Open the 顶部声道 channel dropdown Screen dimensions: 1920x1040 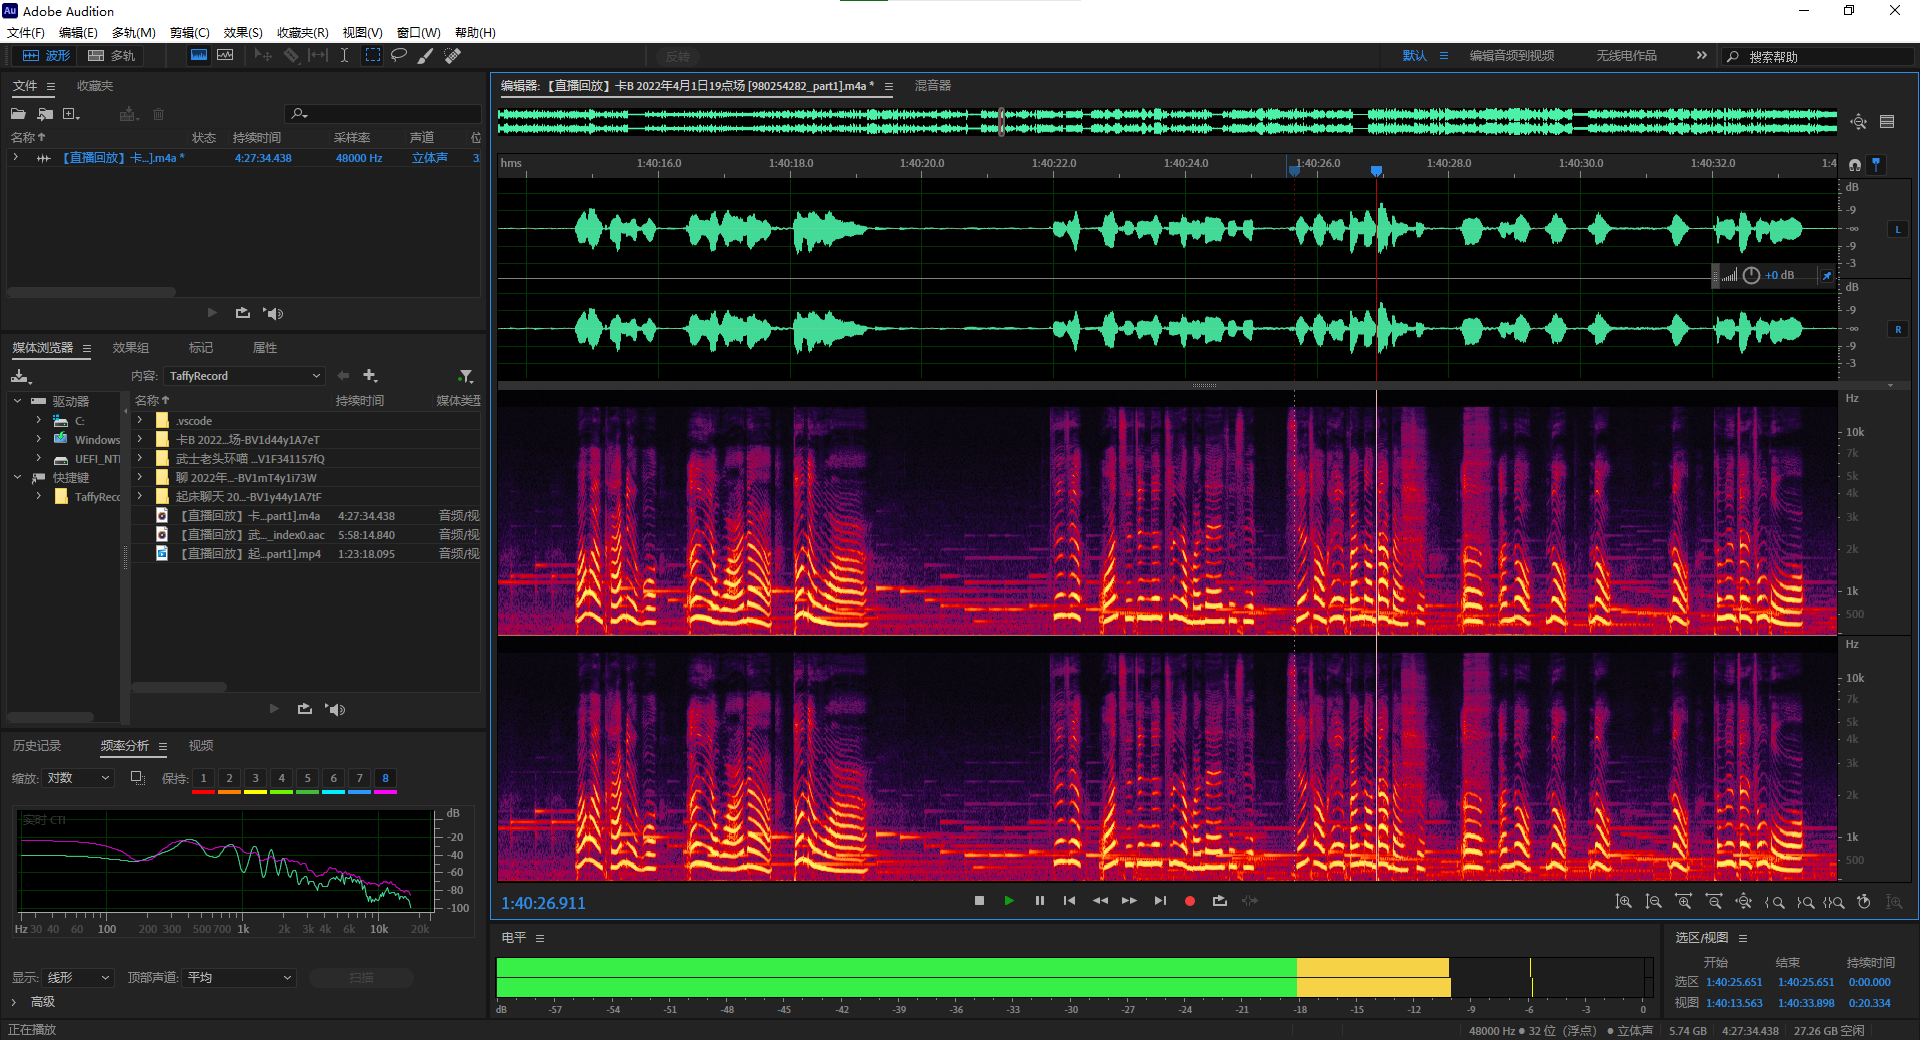pyautogui.click(x=240, y=978)
